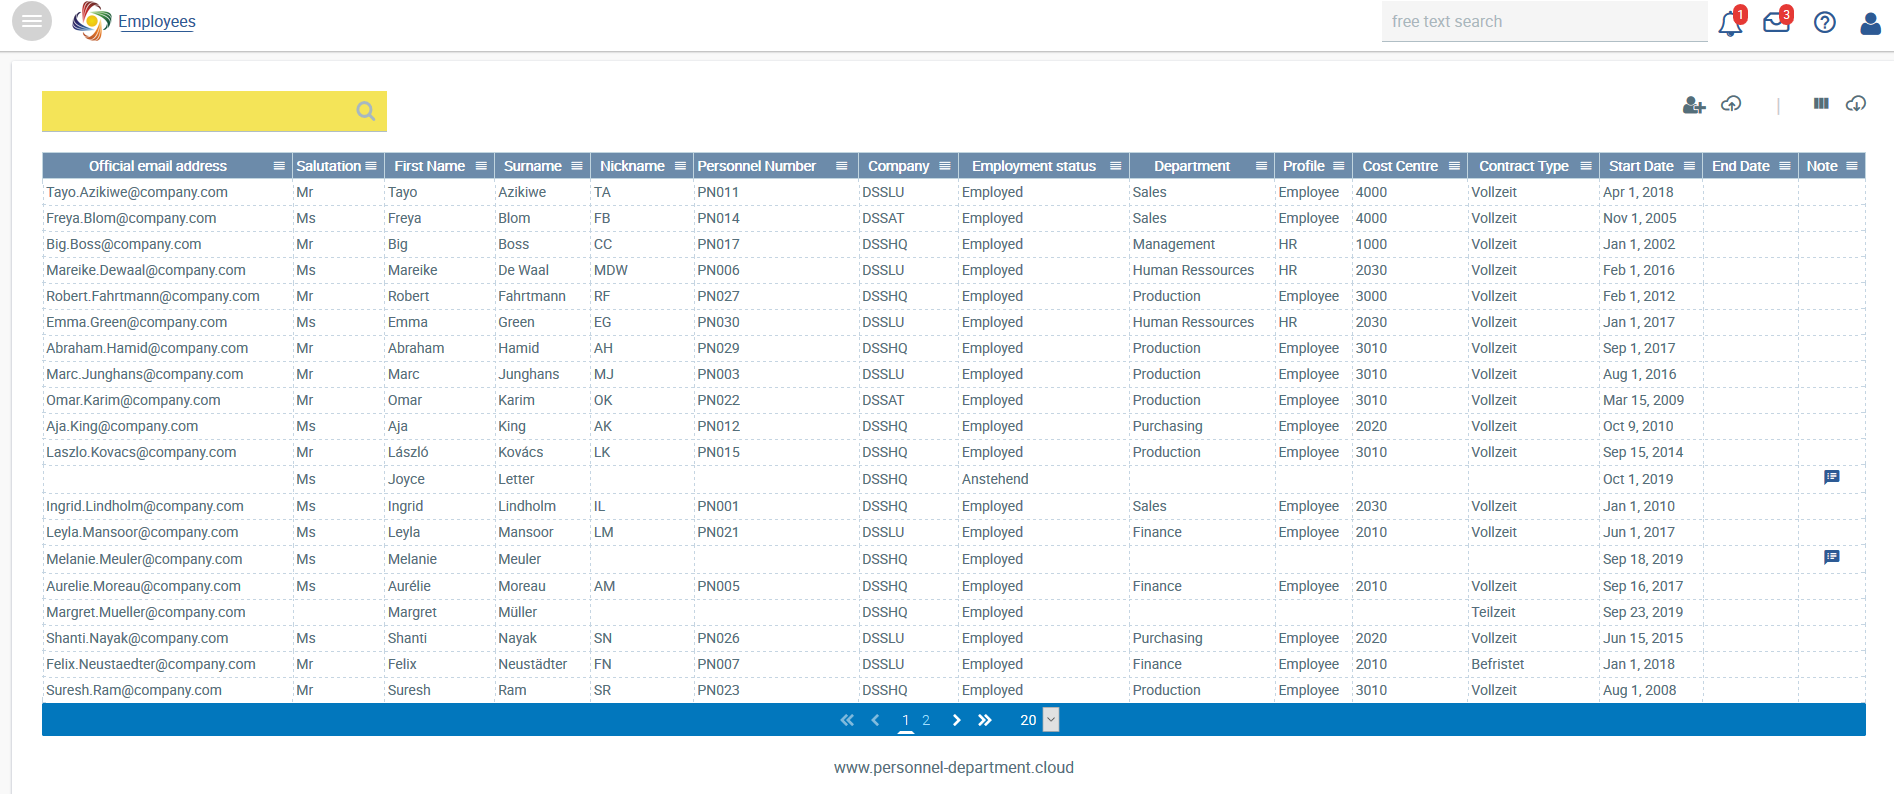This screenshot has height=794, width=1894.
Task: Focus the free text search field
Action: coord(1544,21)
